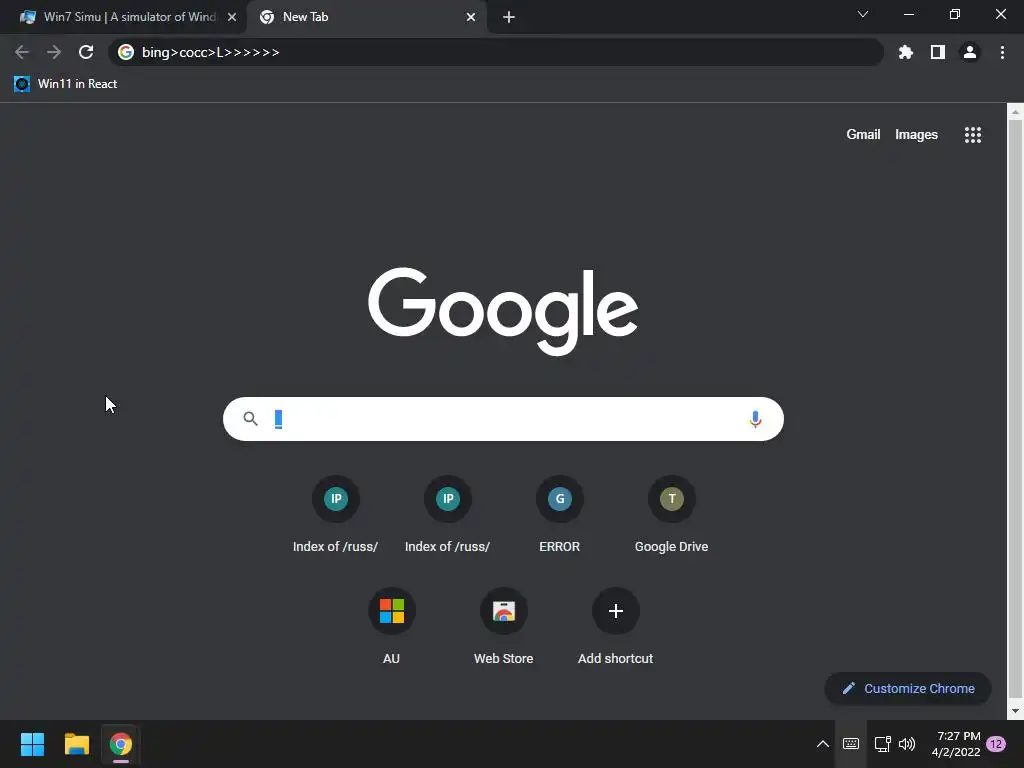
Task: Click the Google logo
Action: pos(503,311)
